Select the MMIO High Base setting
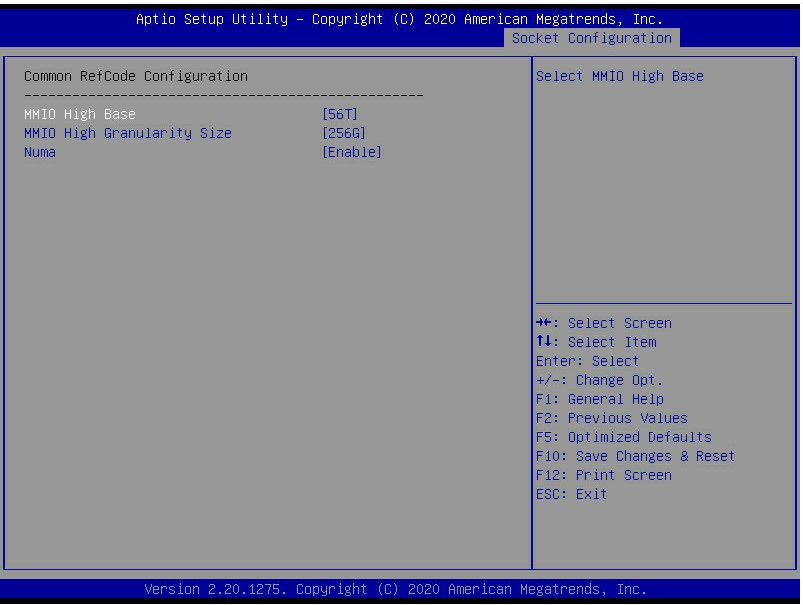This screenshot has width=803, height=605. [x=80, y=114]
